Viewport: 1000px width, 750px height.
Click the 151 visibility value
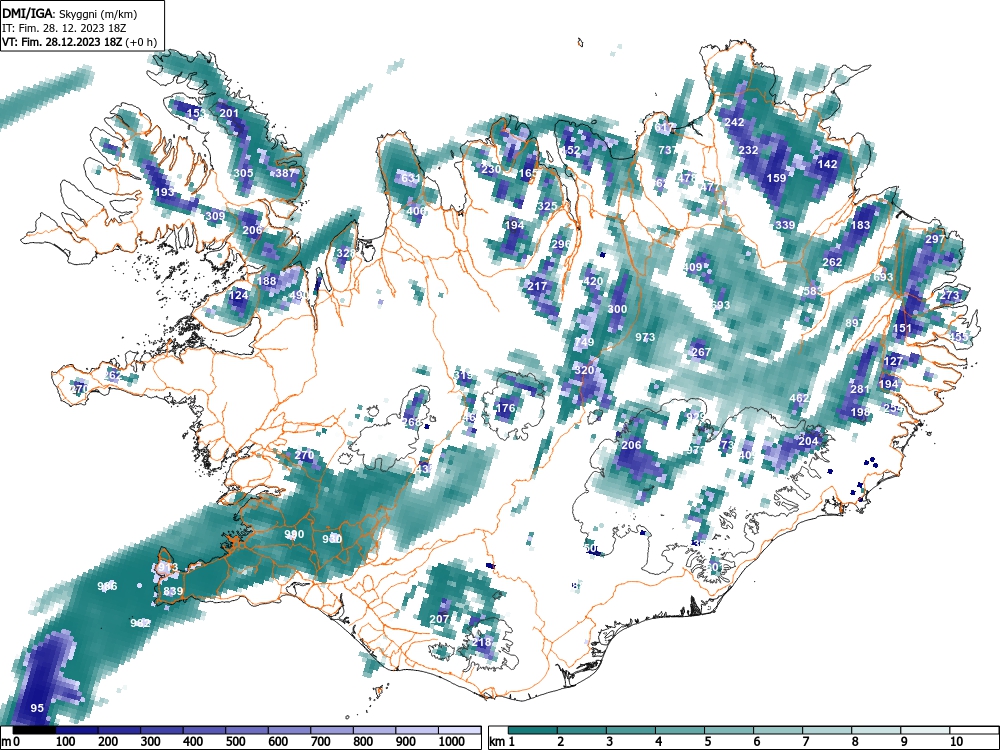[902, 328]
